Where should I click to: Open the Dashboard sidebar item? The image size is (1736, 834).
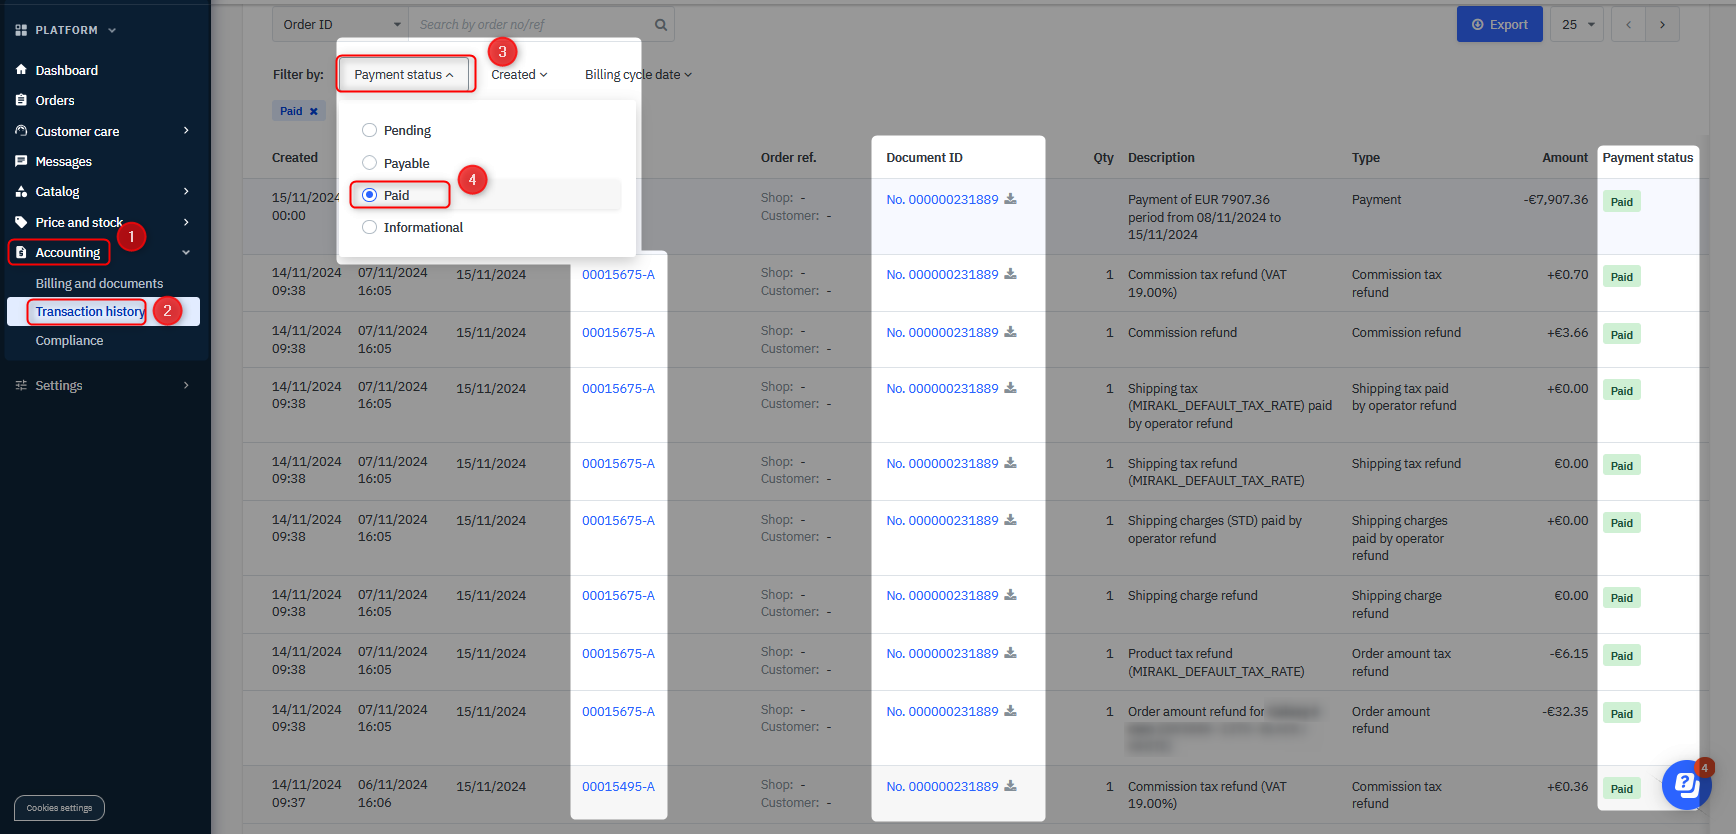coord(66,70)
